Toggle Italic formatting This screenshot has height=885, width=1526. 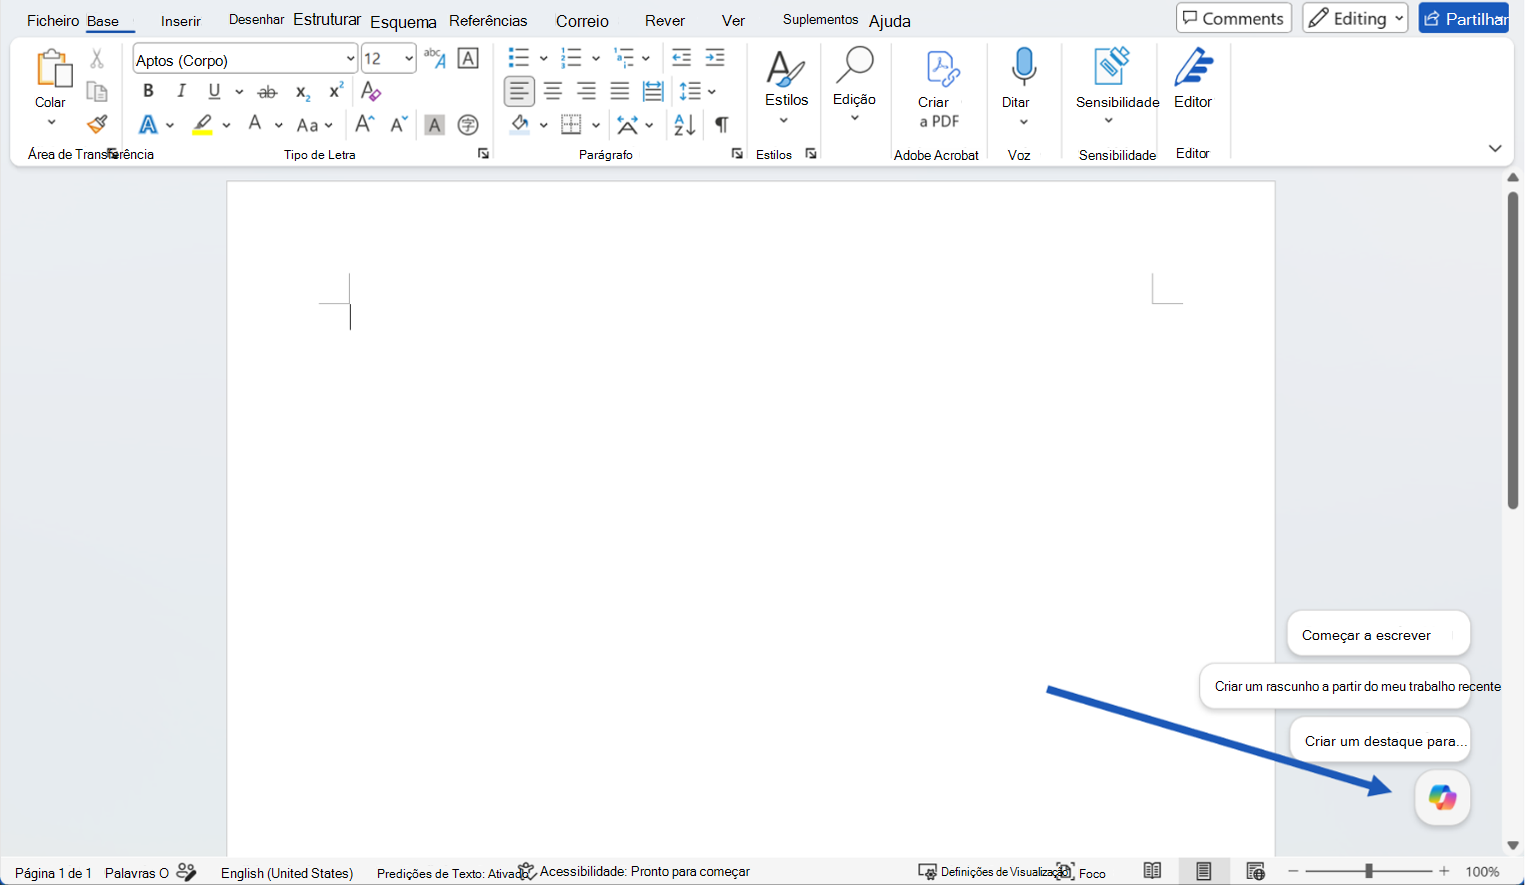pos(181,91)
